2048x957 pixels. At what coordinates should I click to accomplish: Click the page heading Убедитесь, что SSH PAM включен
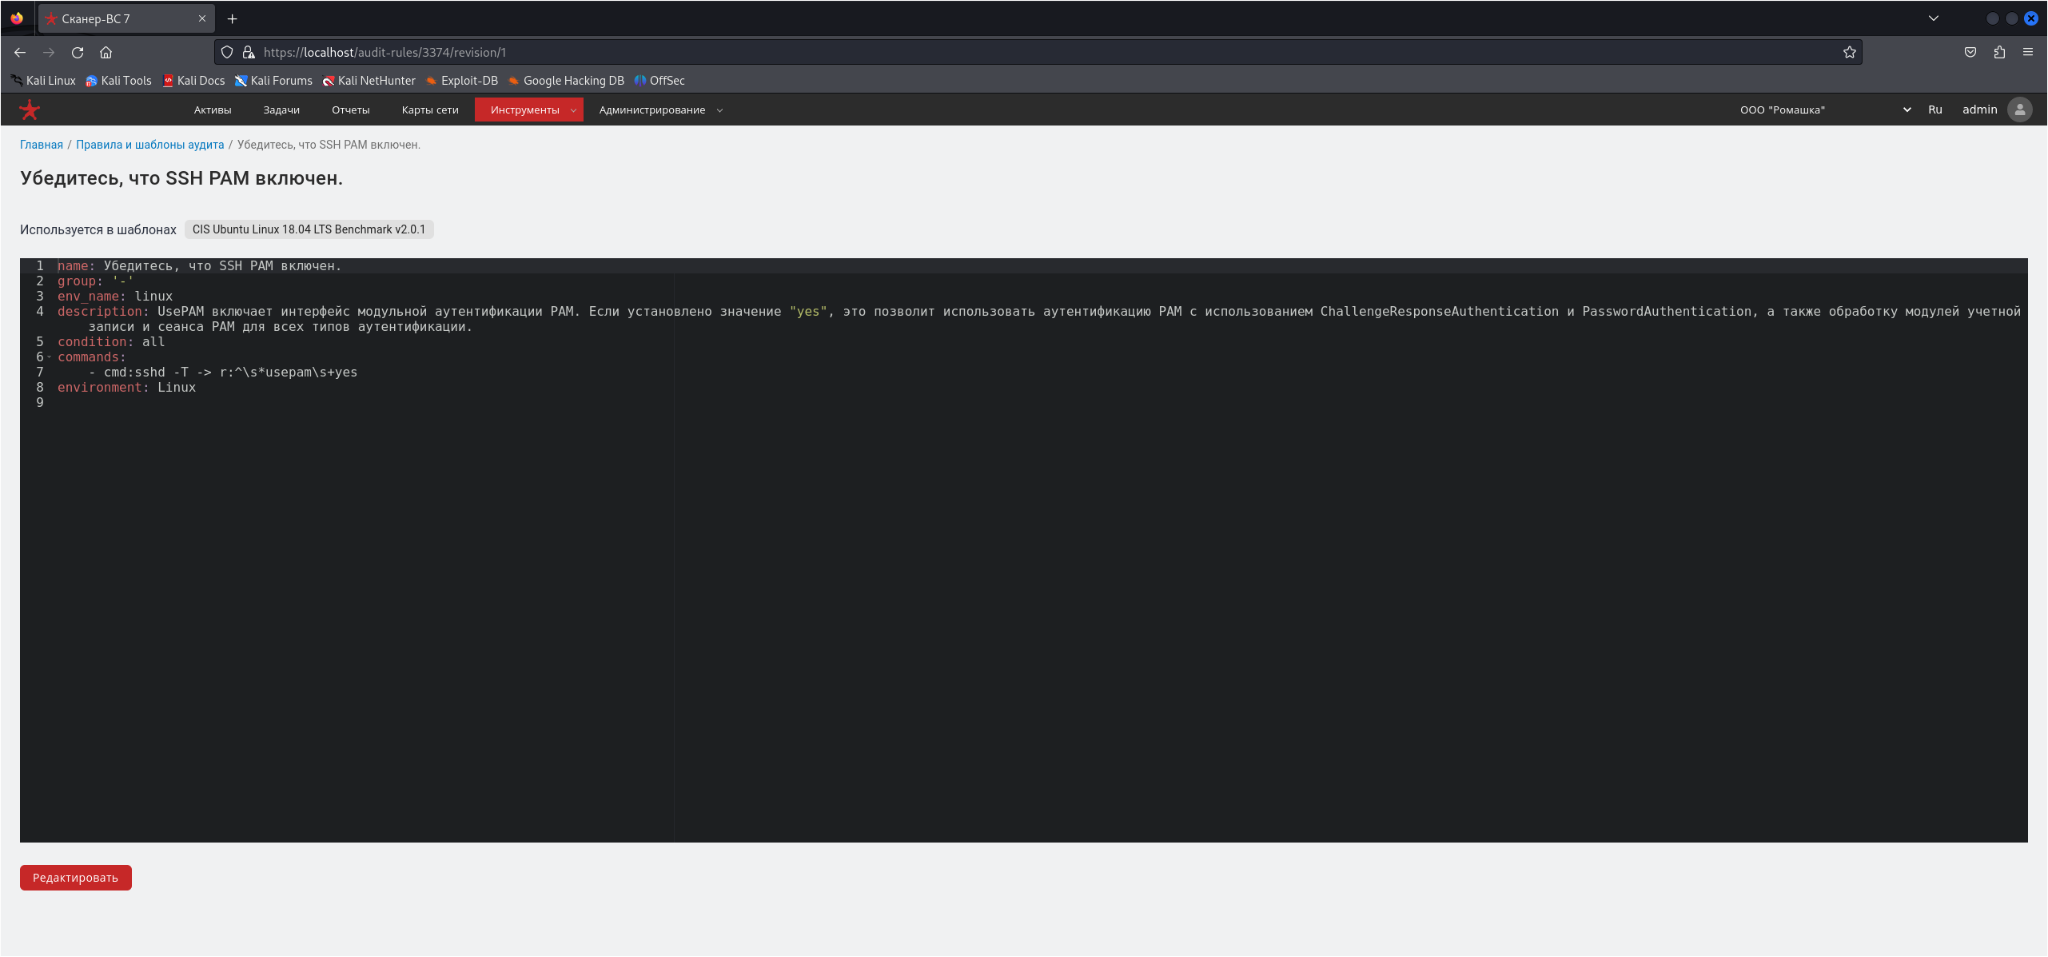coord(181,178)
